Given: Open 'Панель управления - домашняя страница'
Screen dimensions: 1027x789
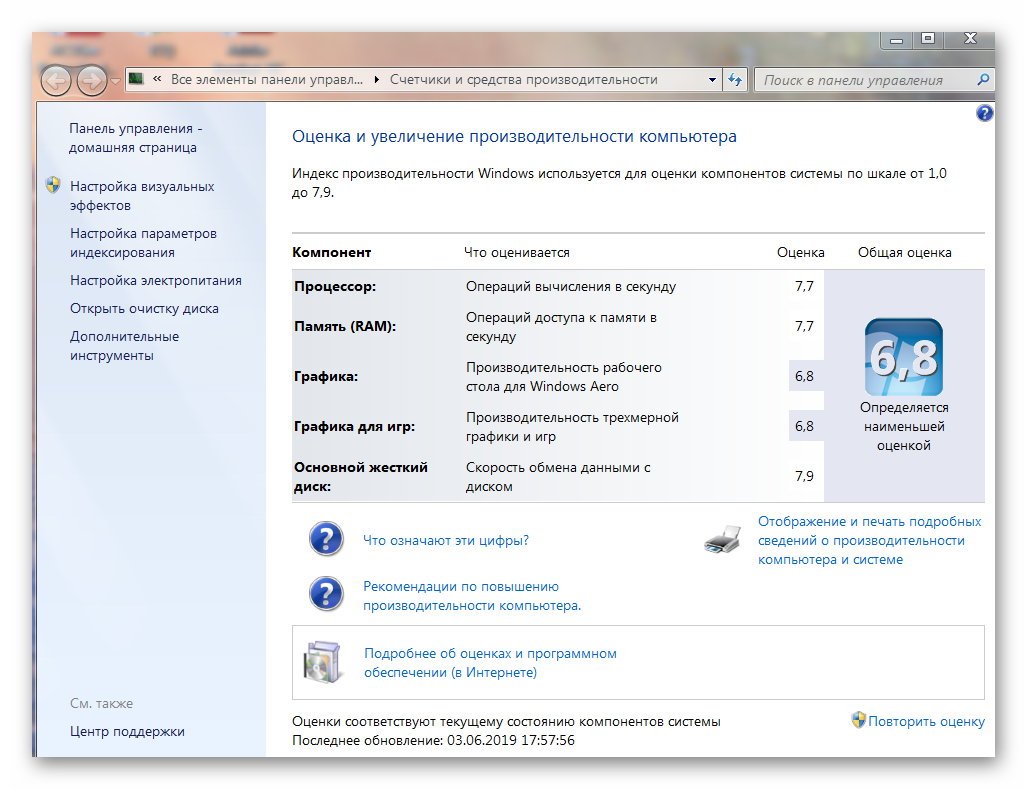Looking at the screenshot, I should click(135, 138).
